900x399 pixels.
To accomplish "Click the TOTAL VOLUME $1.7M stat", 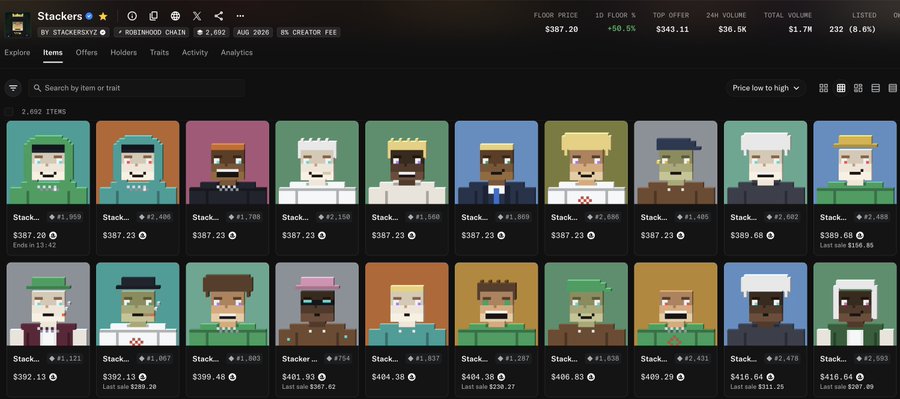I will (x=788, y=22).
